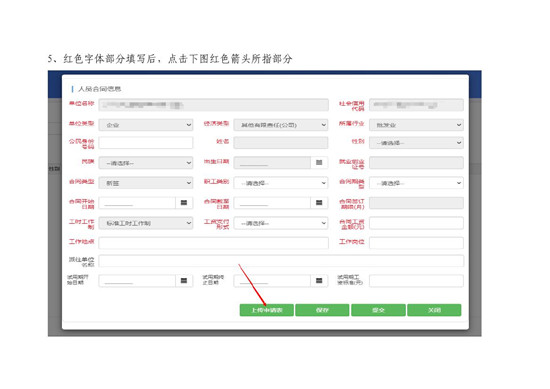550x389 pixels.
Task: Click the 保存 button
Action: point(322,310)
